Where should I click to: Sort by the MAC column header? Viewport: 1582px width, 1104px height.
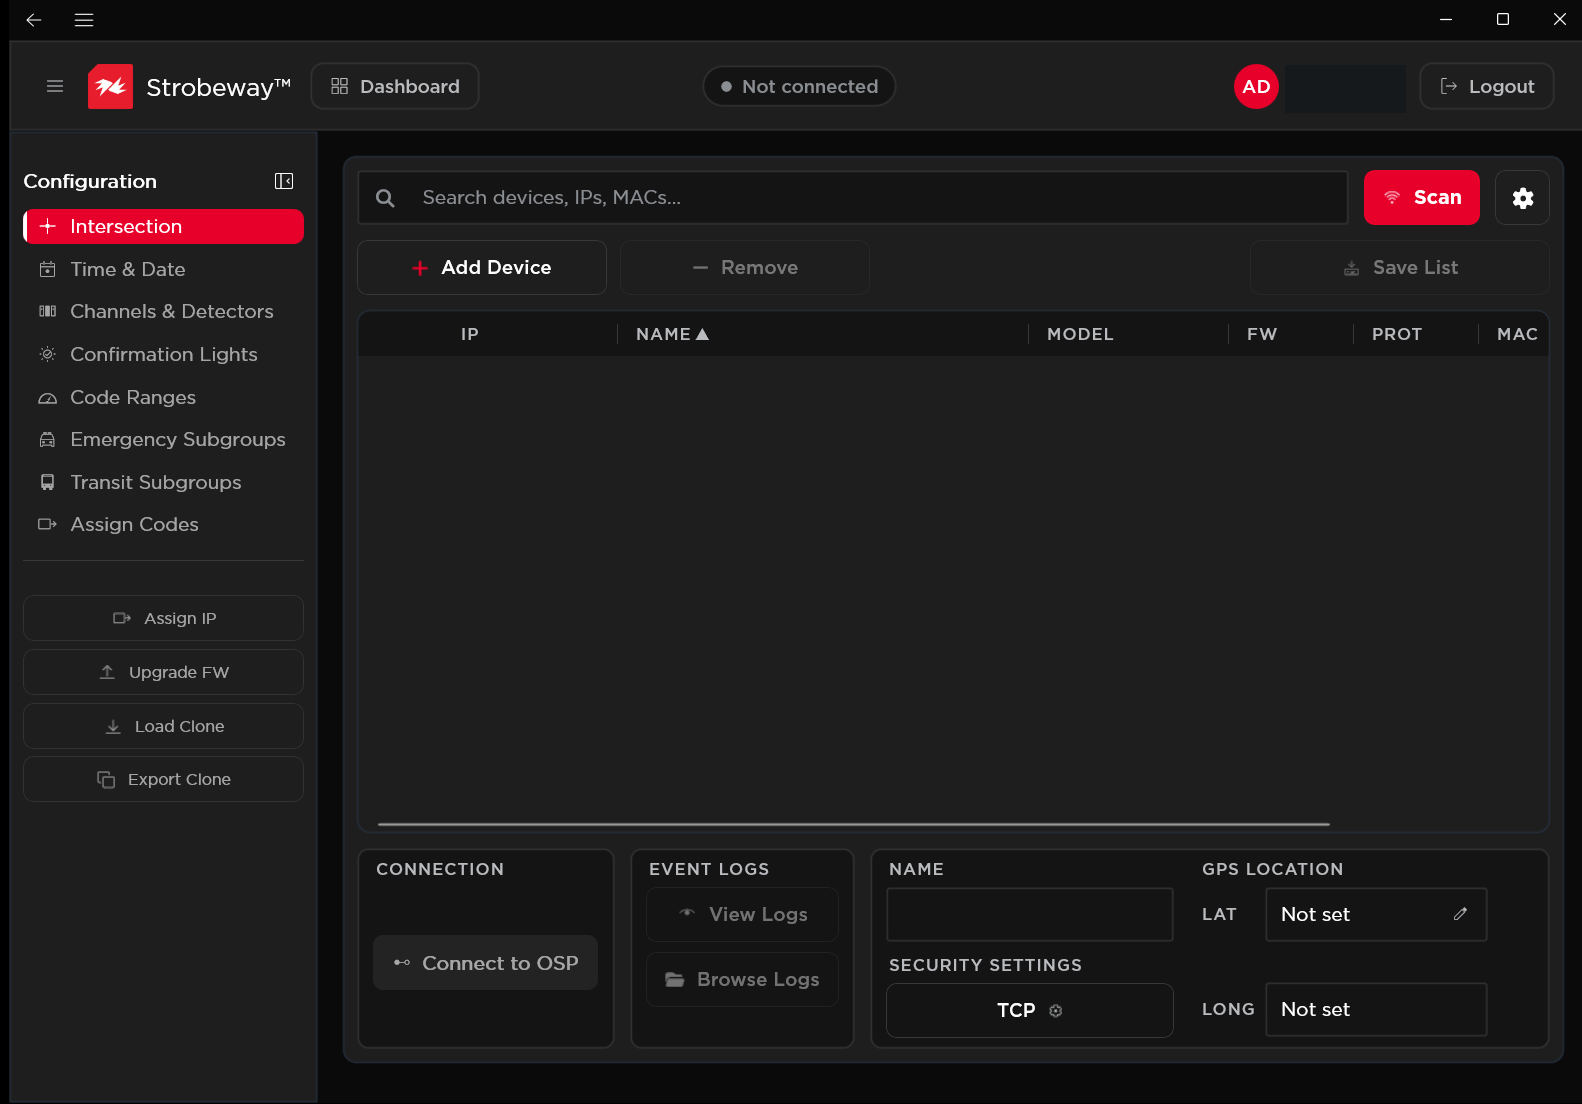[1517, 334]
